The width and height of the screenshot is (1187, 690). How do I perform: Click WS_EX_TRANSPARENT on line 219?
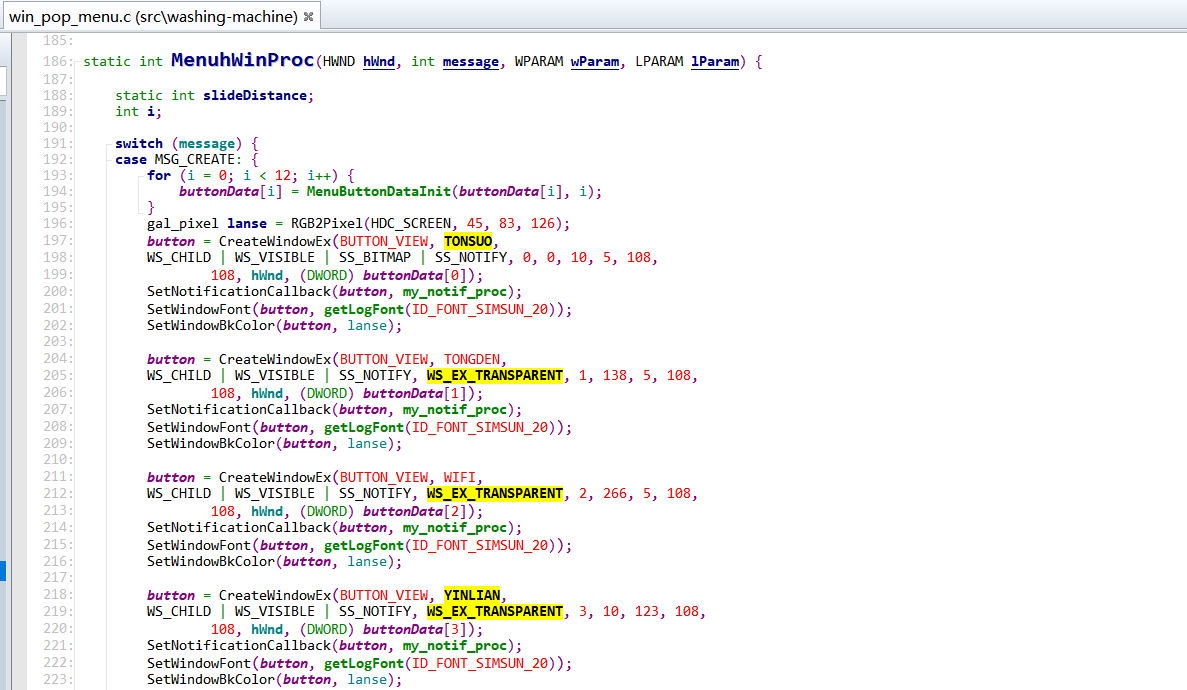[495, 612]
